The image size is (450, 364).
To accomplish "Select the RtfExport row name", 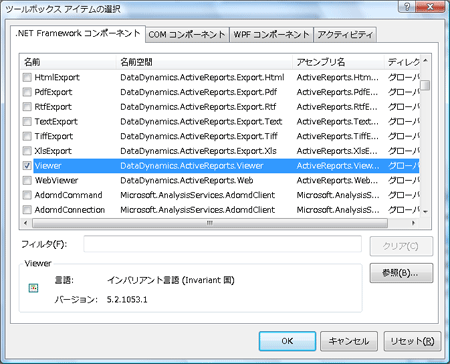I will pyautogui.click(x=53, y=107).
